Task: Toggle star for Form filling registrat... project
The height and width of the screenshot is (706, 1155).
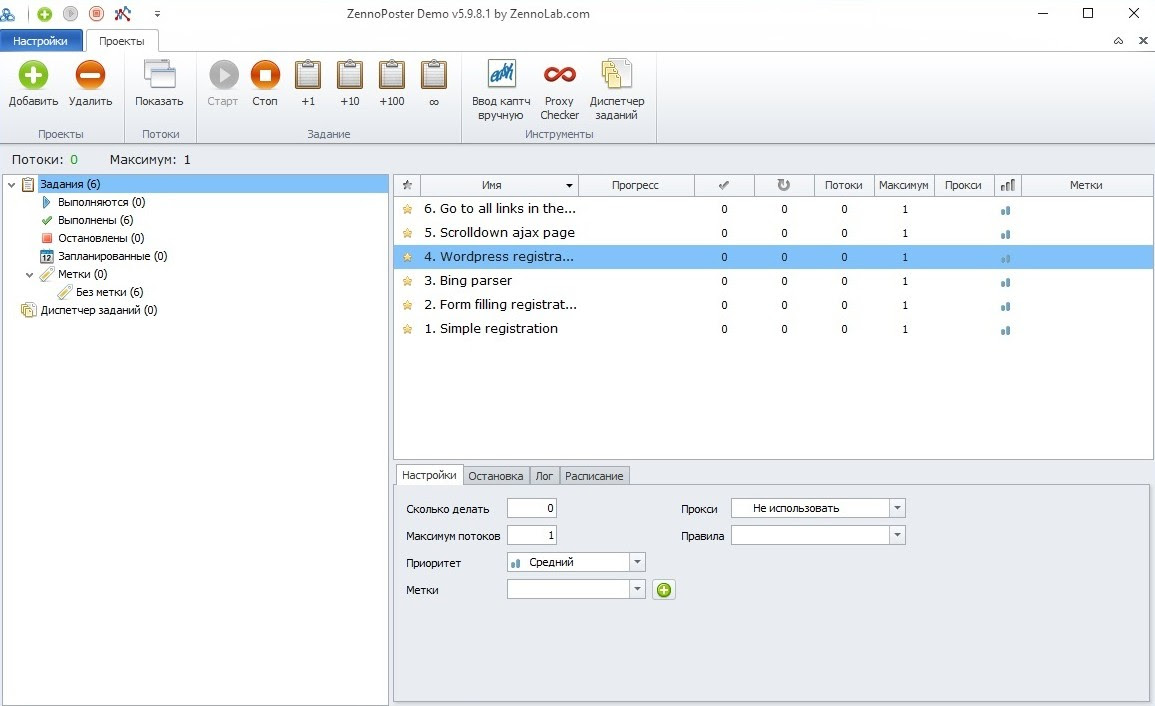Action: tap(407, 305)
